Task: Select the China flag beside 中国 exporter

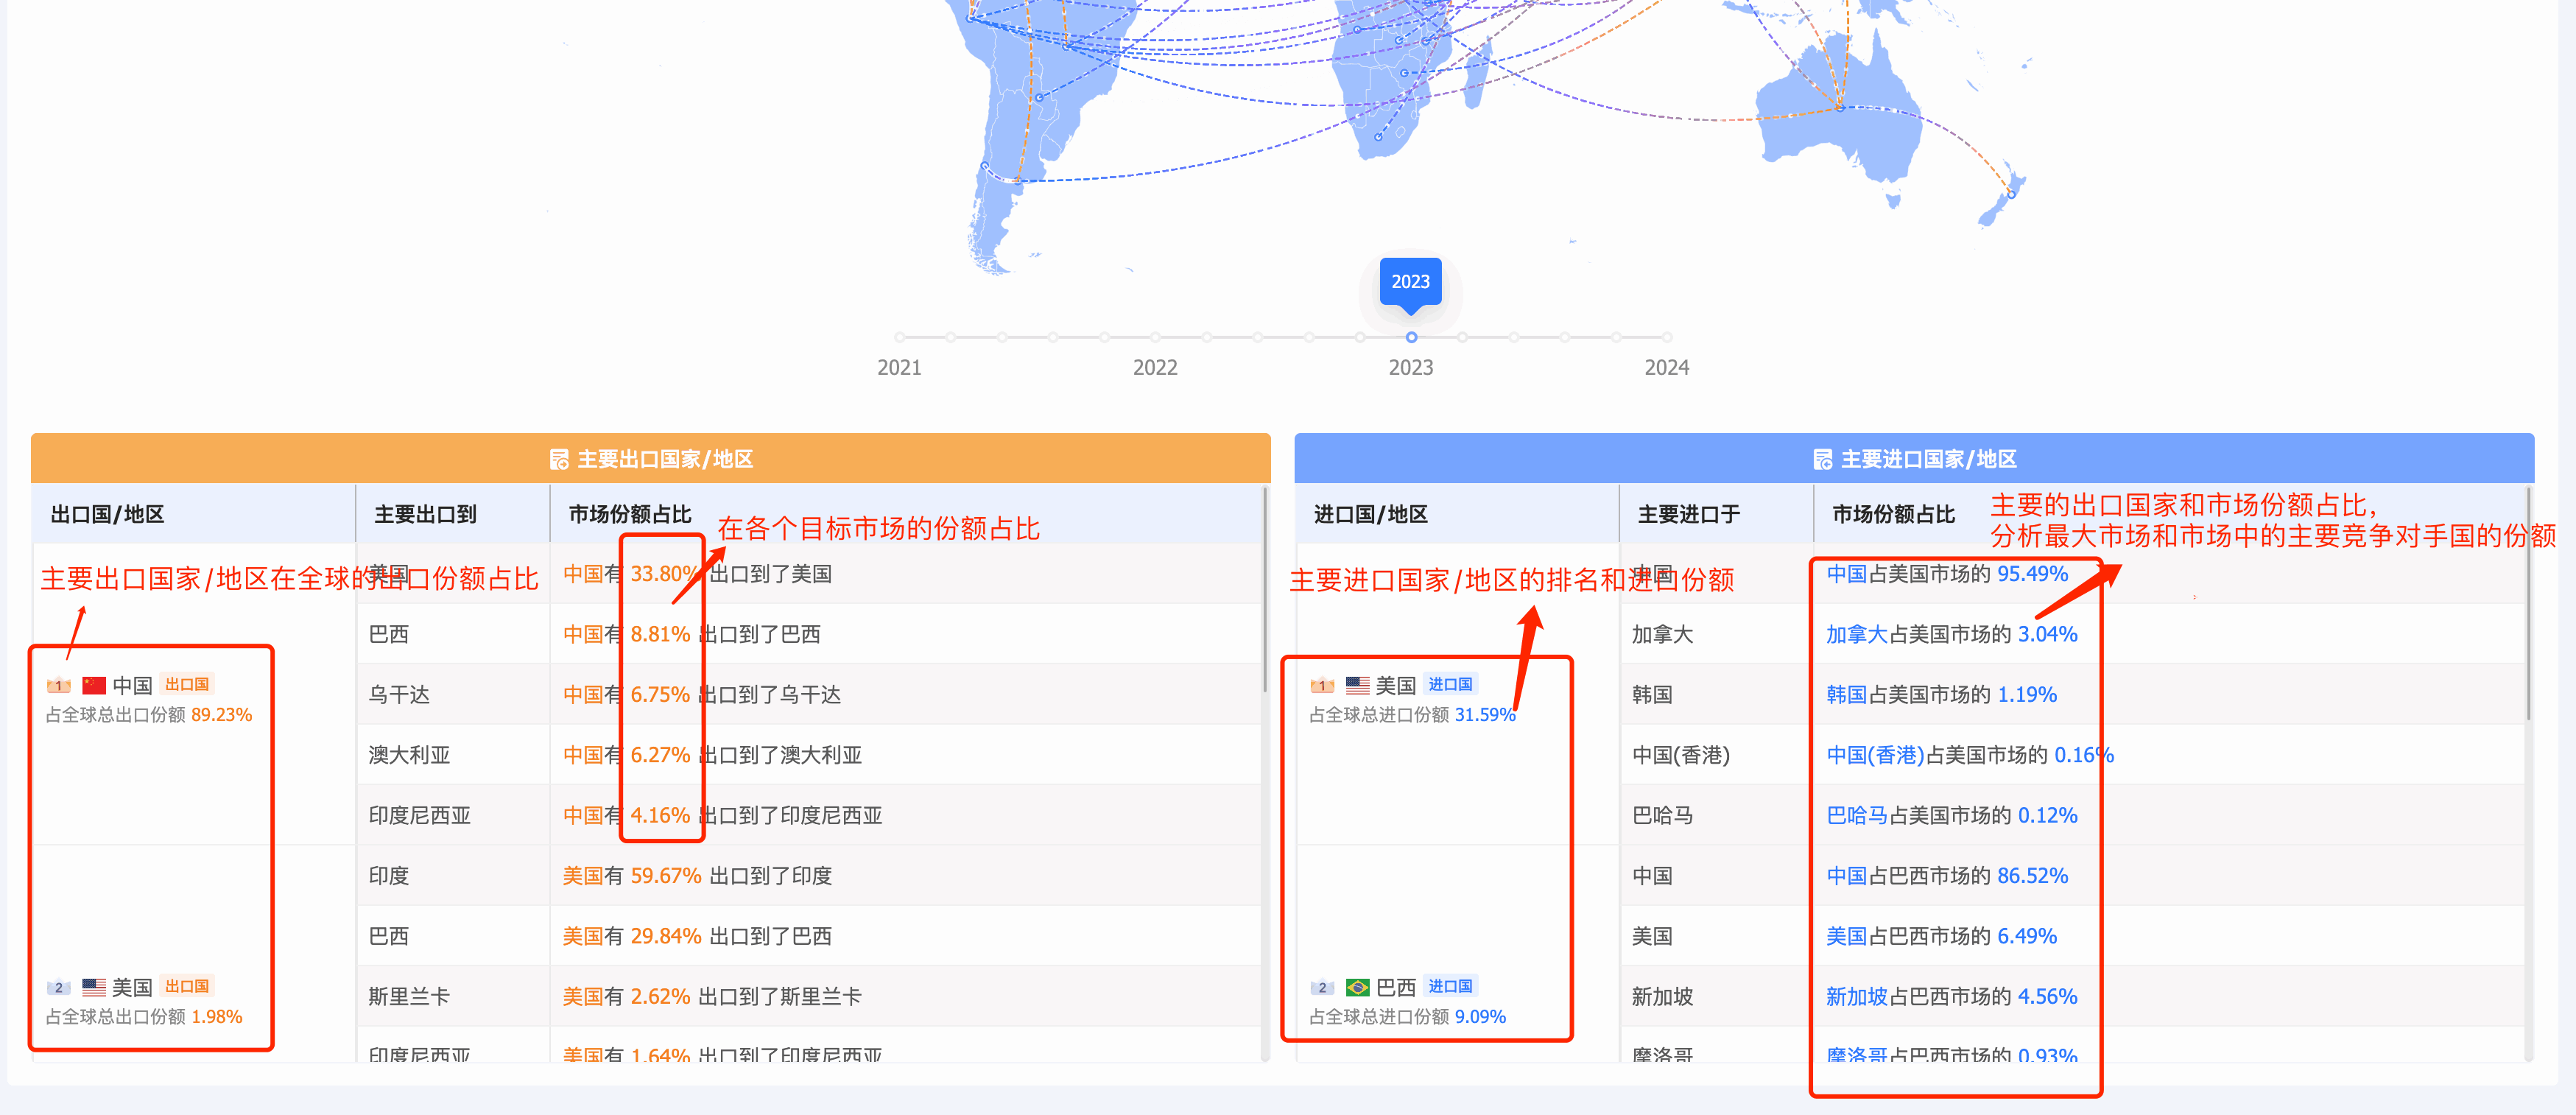Action: pos(93,684)
